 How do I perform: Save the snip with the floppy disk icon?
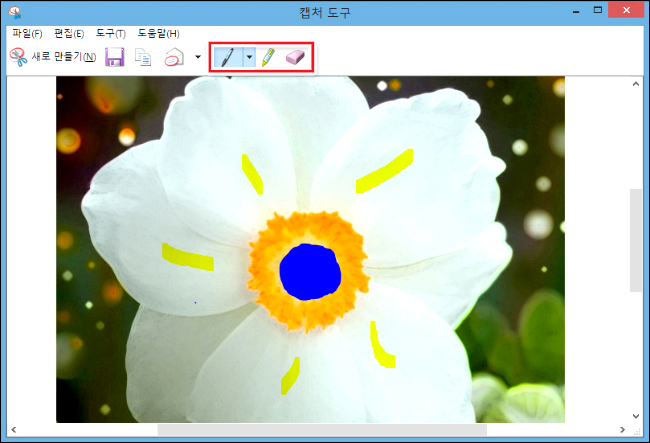pyautogui.click(x=114, y=57)
